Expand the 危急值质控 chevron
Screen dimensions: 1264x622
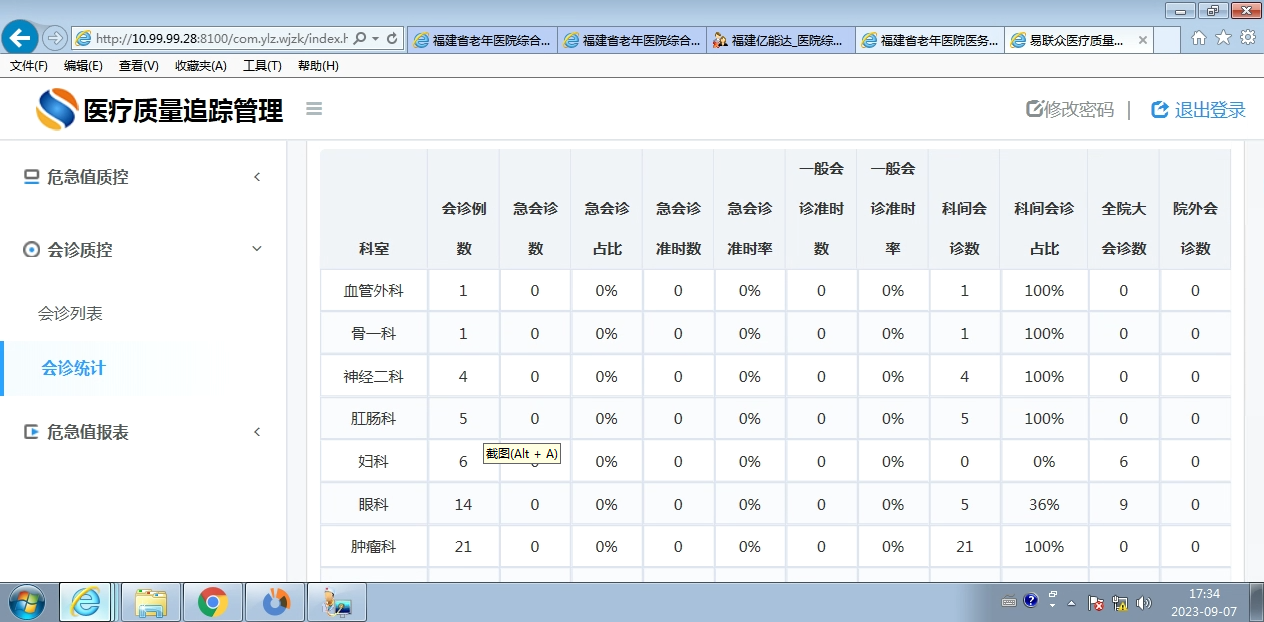tap(257, 177)
